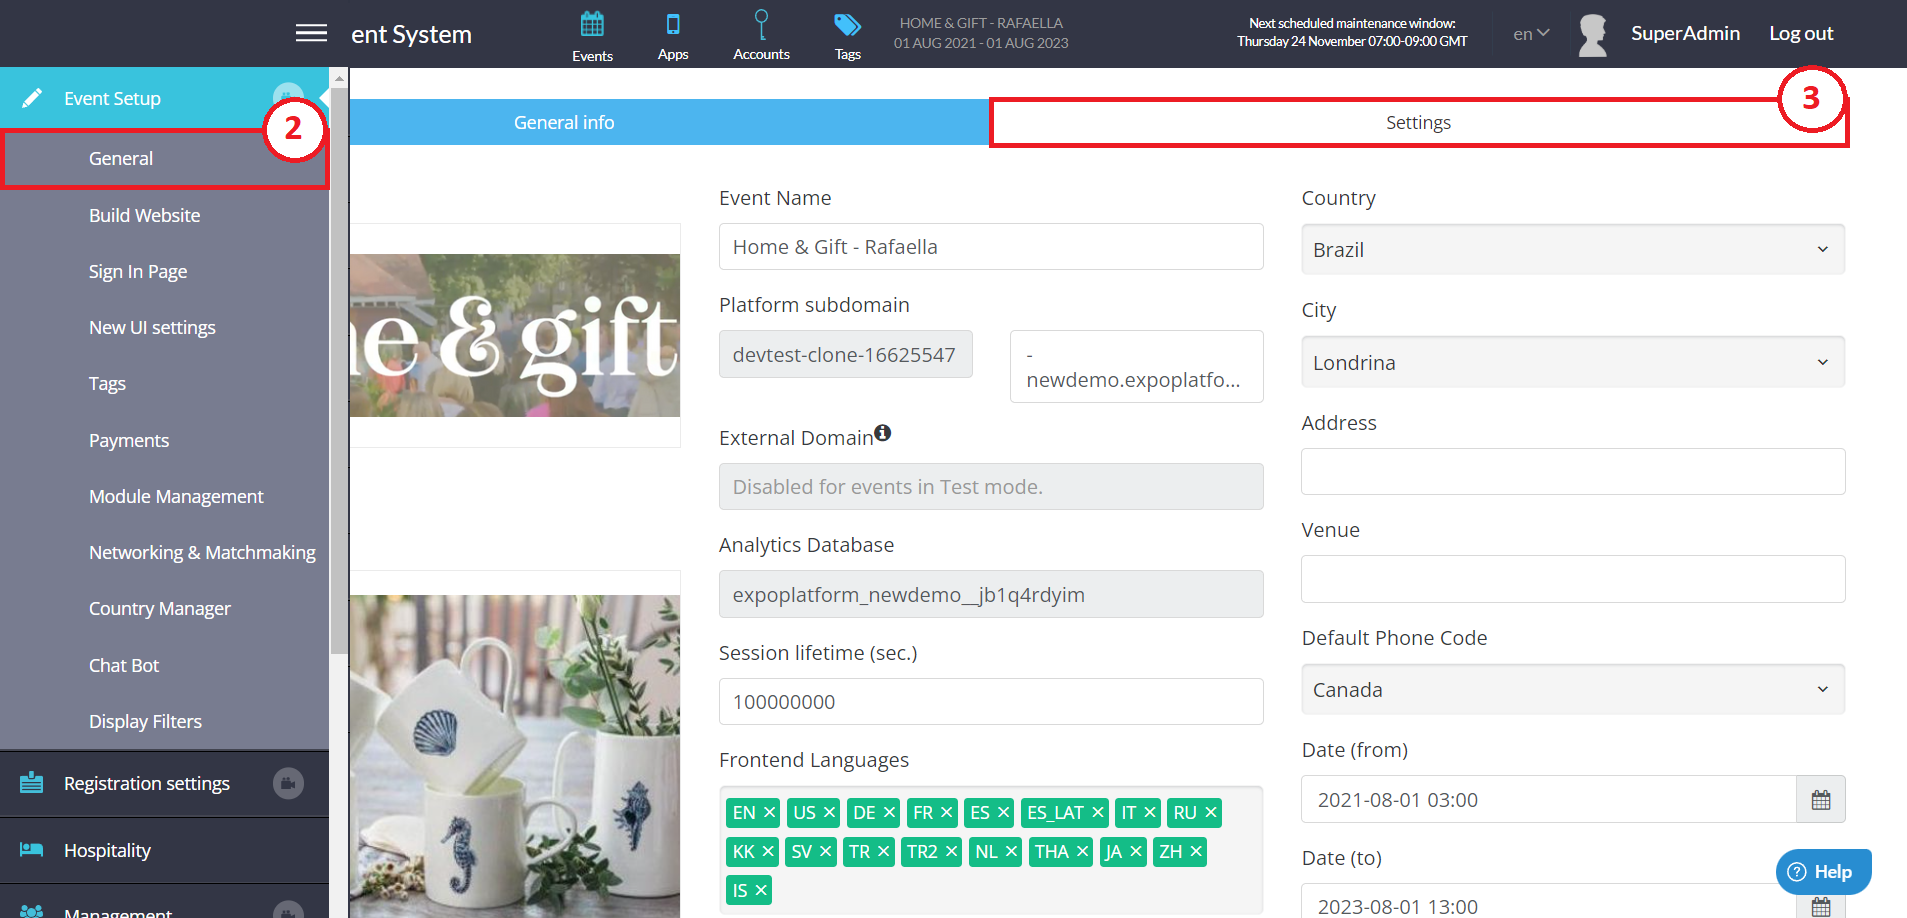Remove the RU language tag
Screen dimensions: 1907x918
(1210, 813)
